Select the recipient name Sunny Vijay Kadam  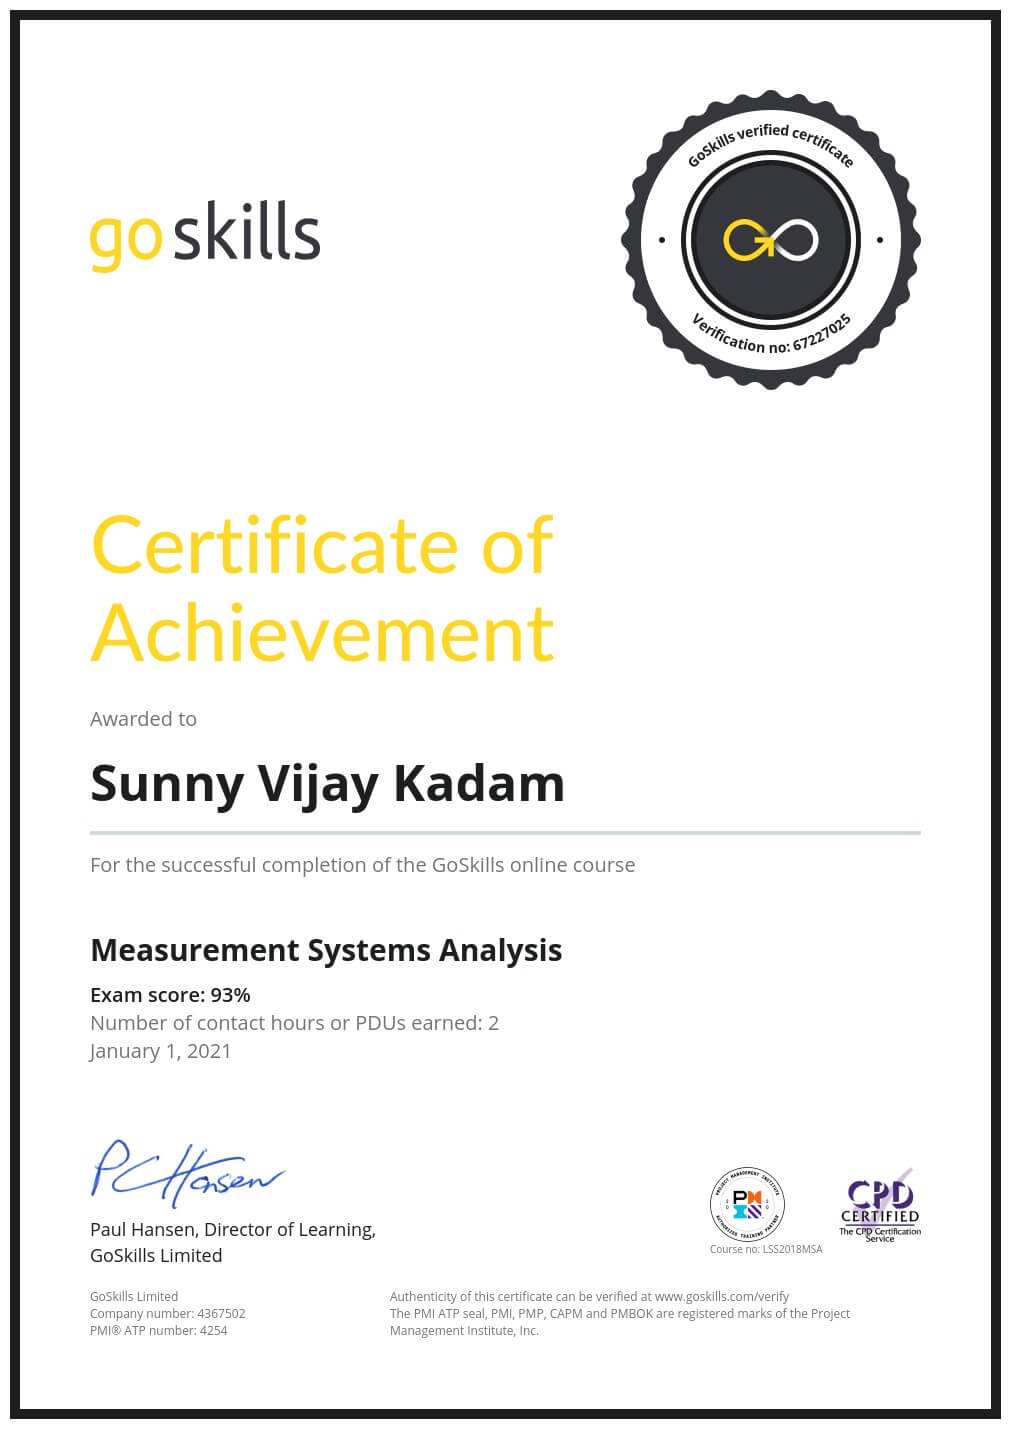pyautogui.click(x=327, y=783)
